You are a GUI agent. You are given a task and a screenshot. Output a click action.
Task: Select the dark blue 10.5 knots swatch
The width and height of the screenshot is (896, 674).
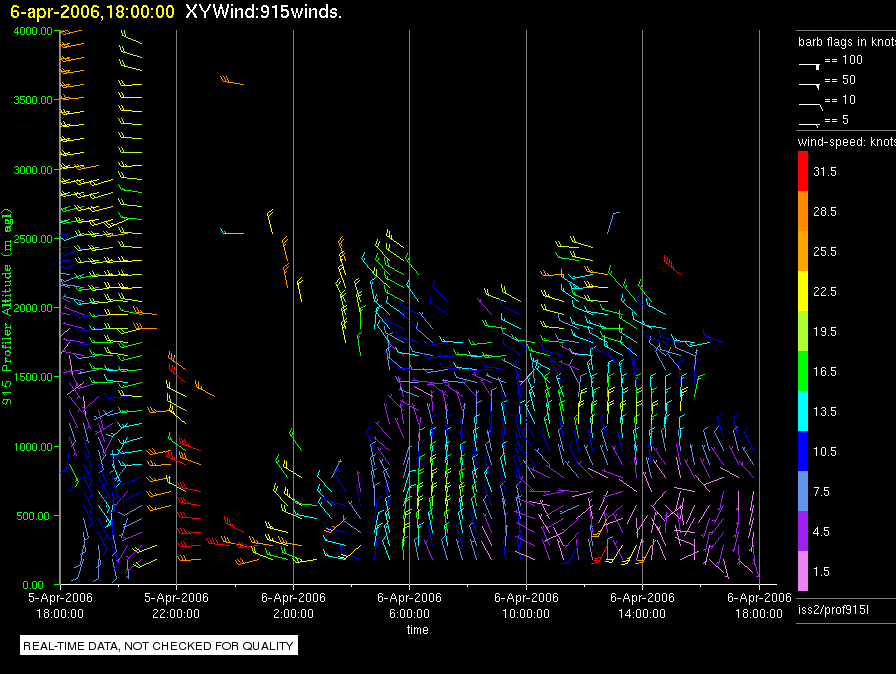[803, 451]
